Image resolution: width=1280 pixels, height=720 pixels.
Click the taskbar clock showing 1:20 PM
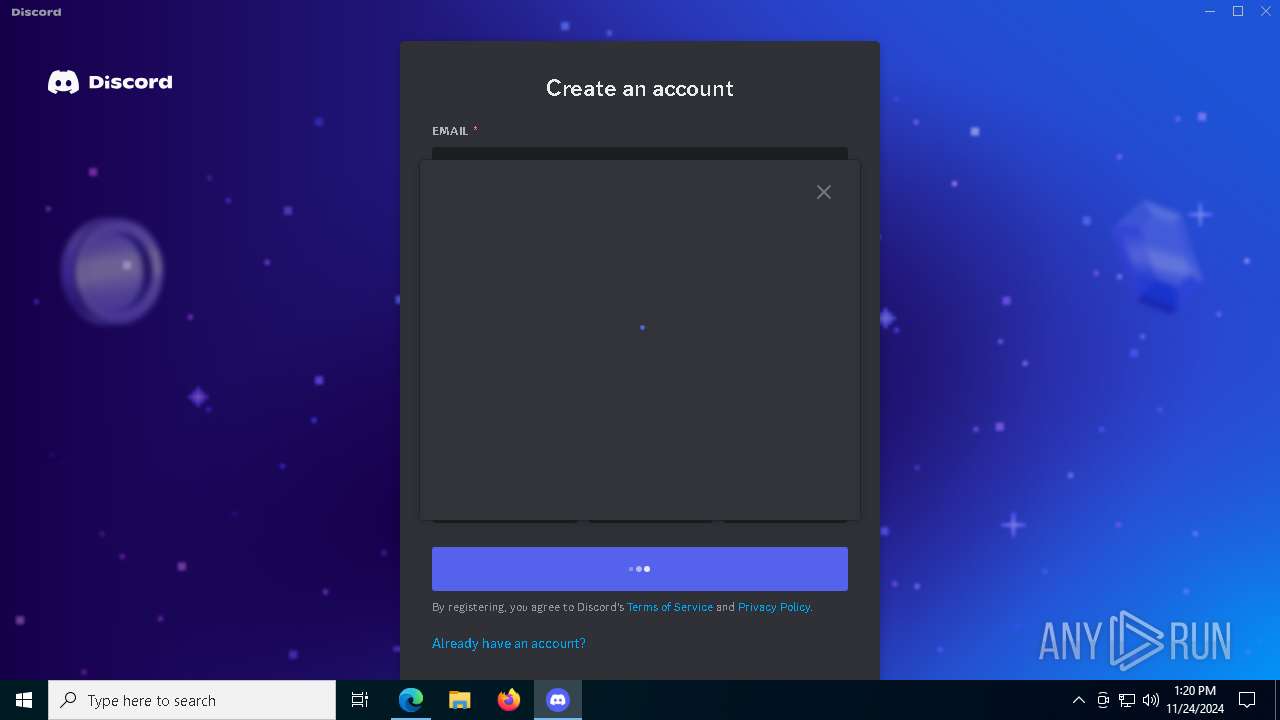(1195, 700)
